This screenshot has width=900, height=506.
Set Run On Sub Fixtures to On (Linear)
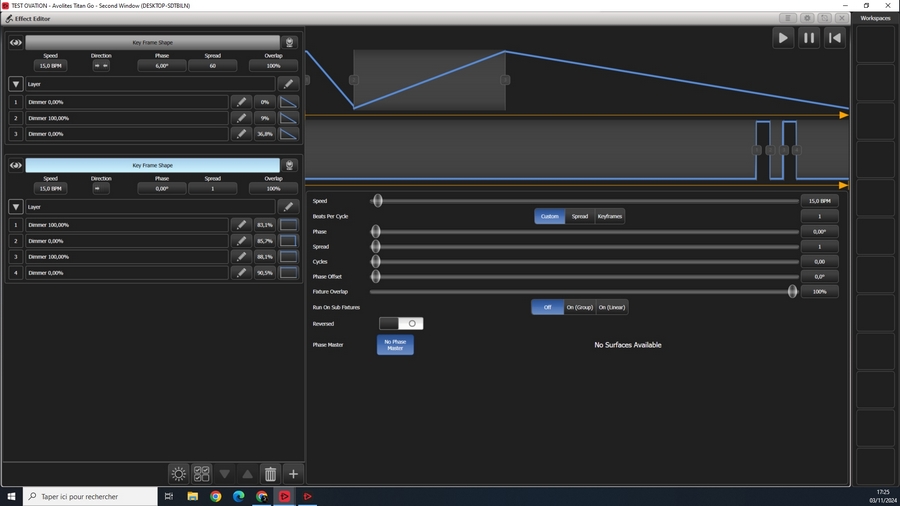(x=612, y=308)
